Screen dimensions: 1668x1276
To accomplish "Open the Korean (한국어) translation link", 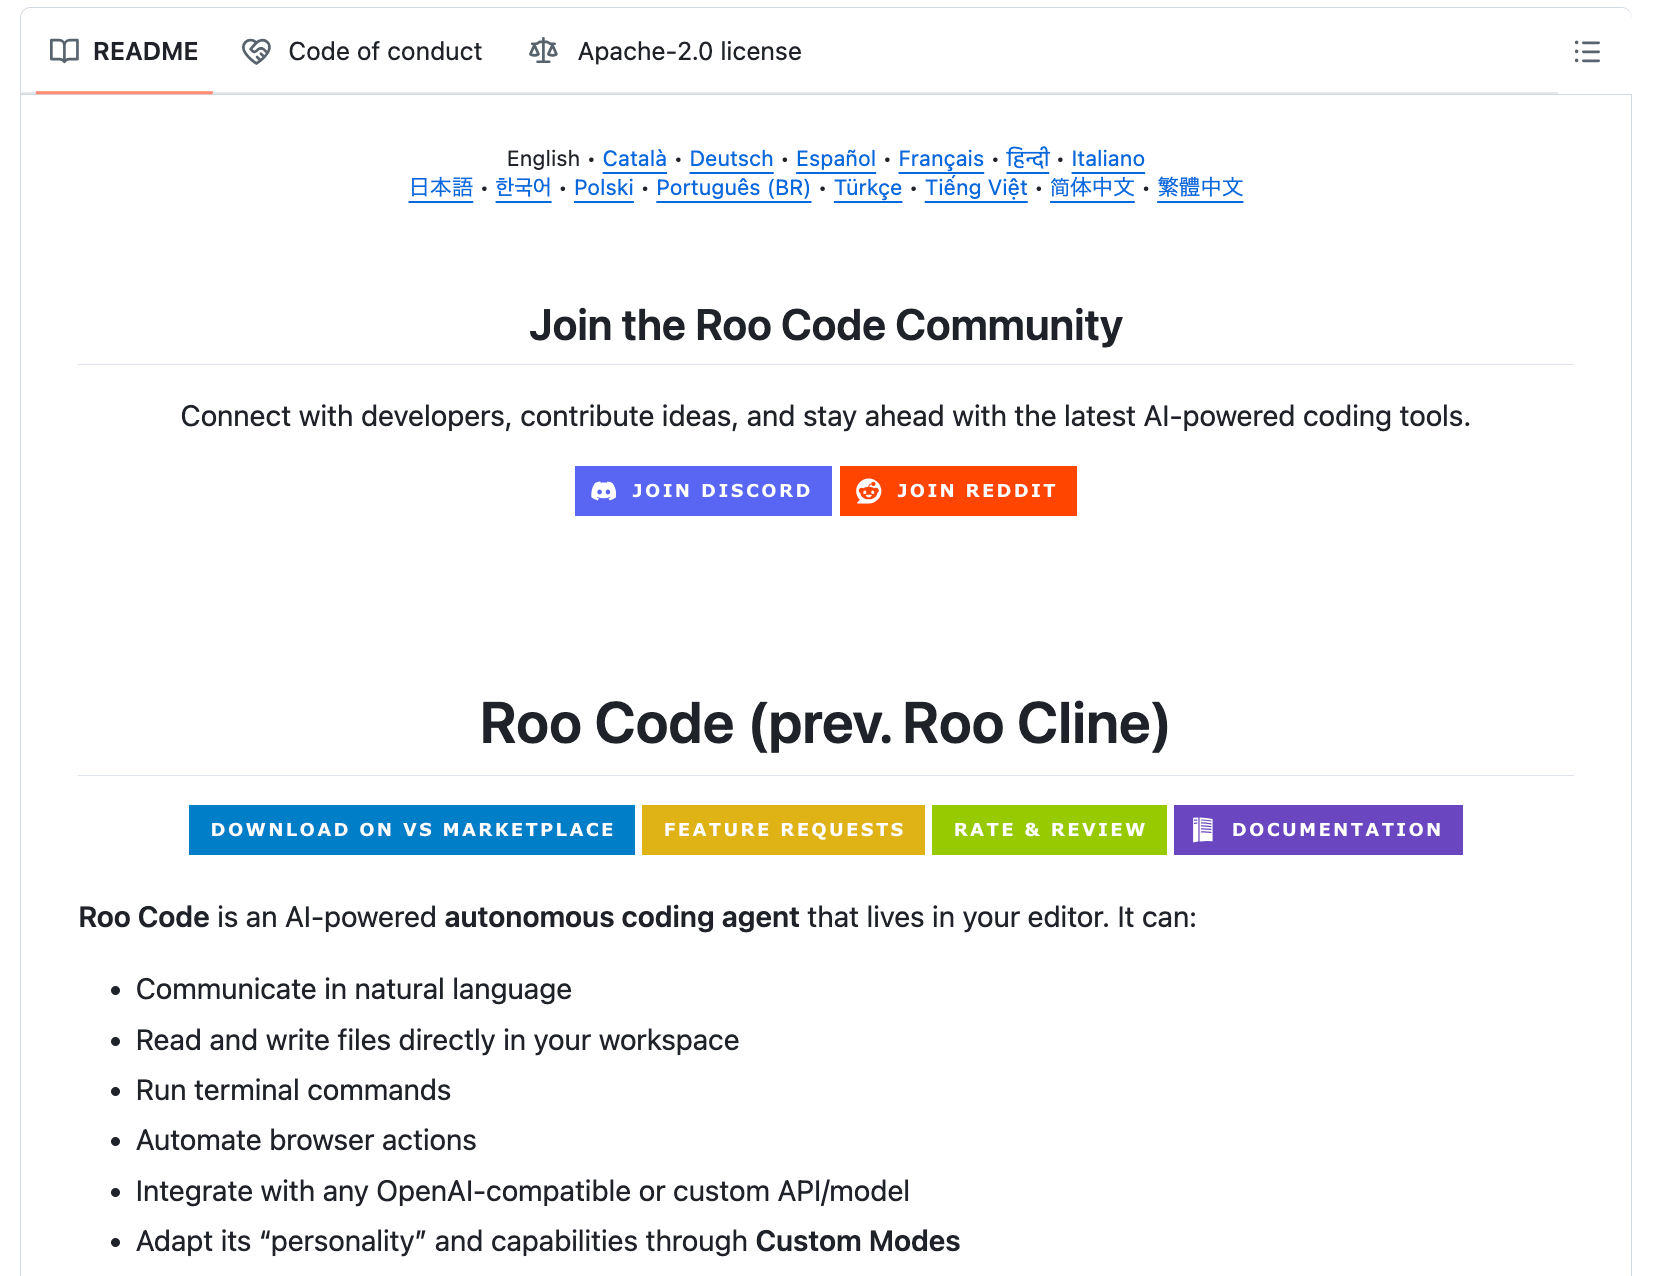I will [523, 188].
